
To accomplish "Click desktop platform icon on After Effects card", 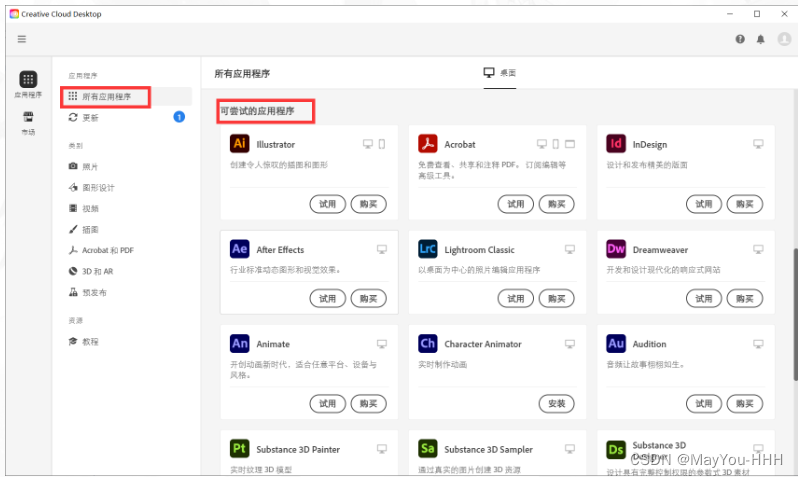I will 382,249.
